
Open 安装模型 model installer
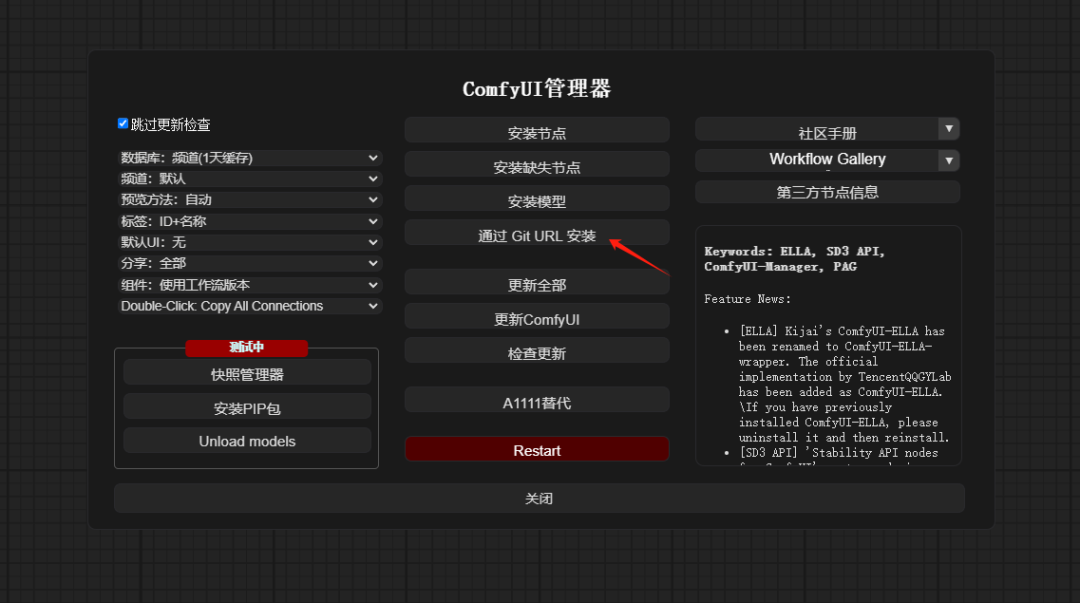pos(537,197)
